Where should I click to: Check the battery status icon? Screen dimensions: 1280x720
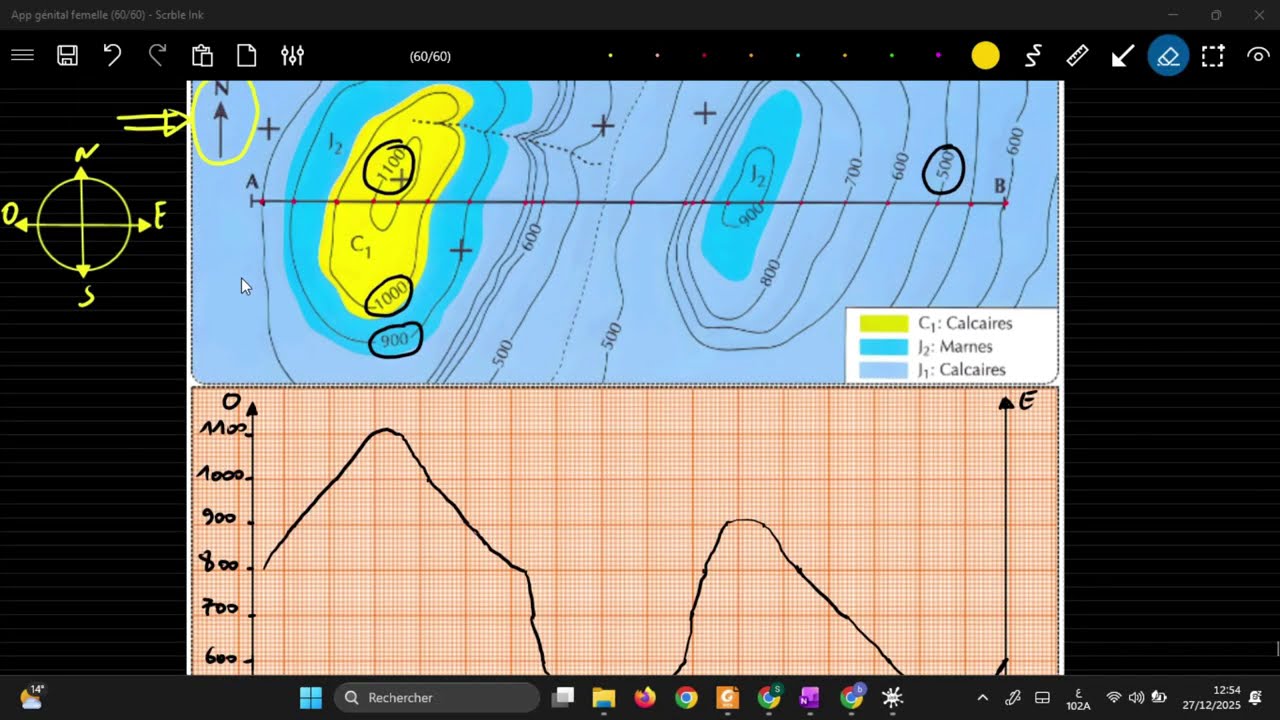[x=1159, y=697]
